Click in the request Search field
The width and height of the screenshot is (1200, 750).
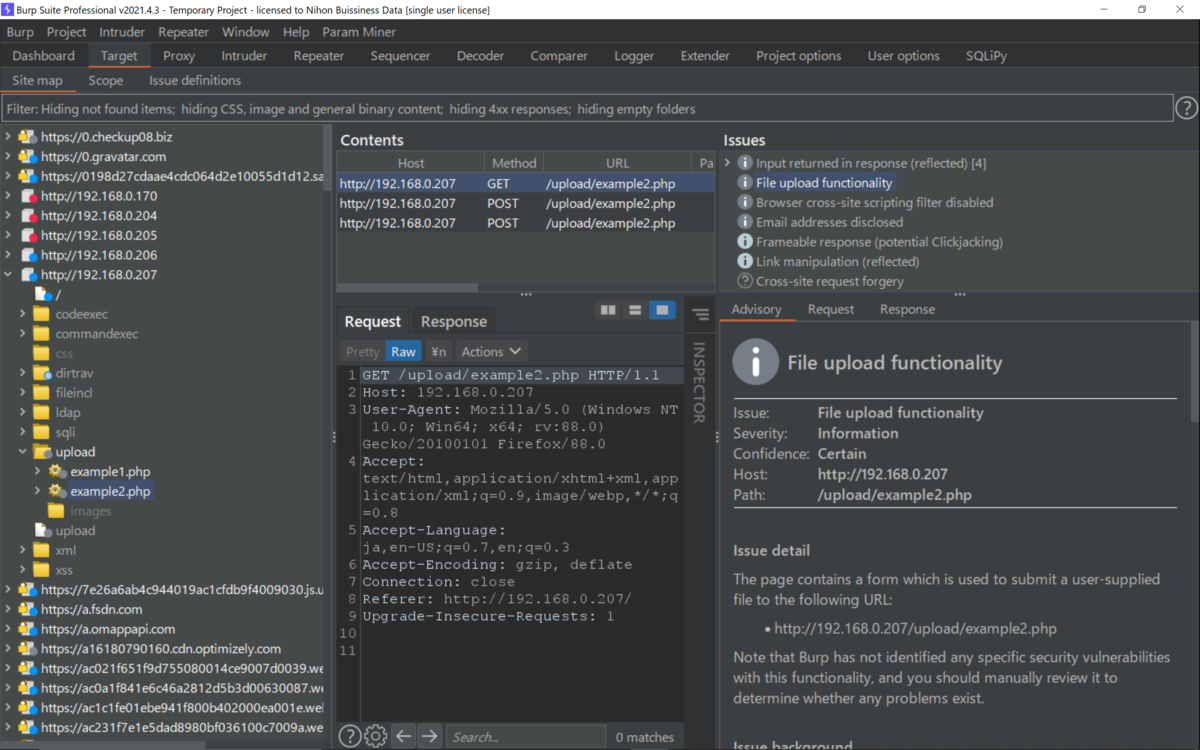pos(525,736)
